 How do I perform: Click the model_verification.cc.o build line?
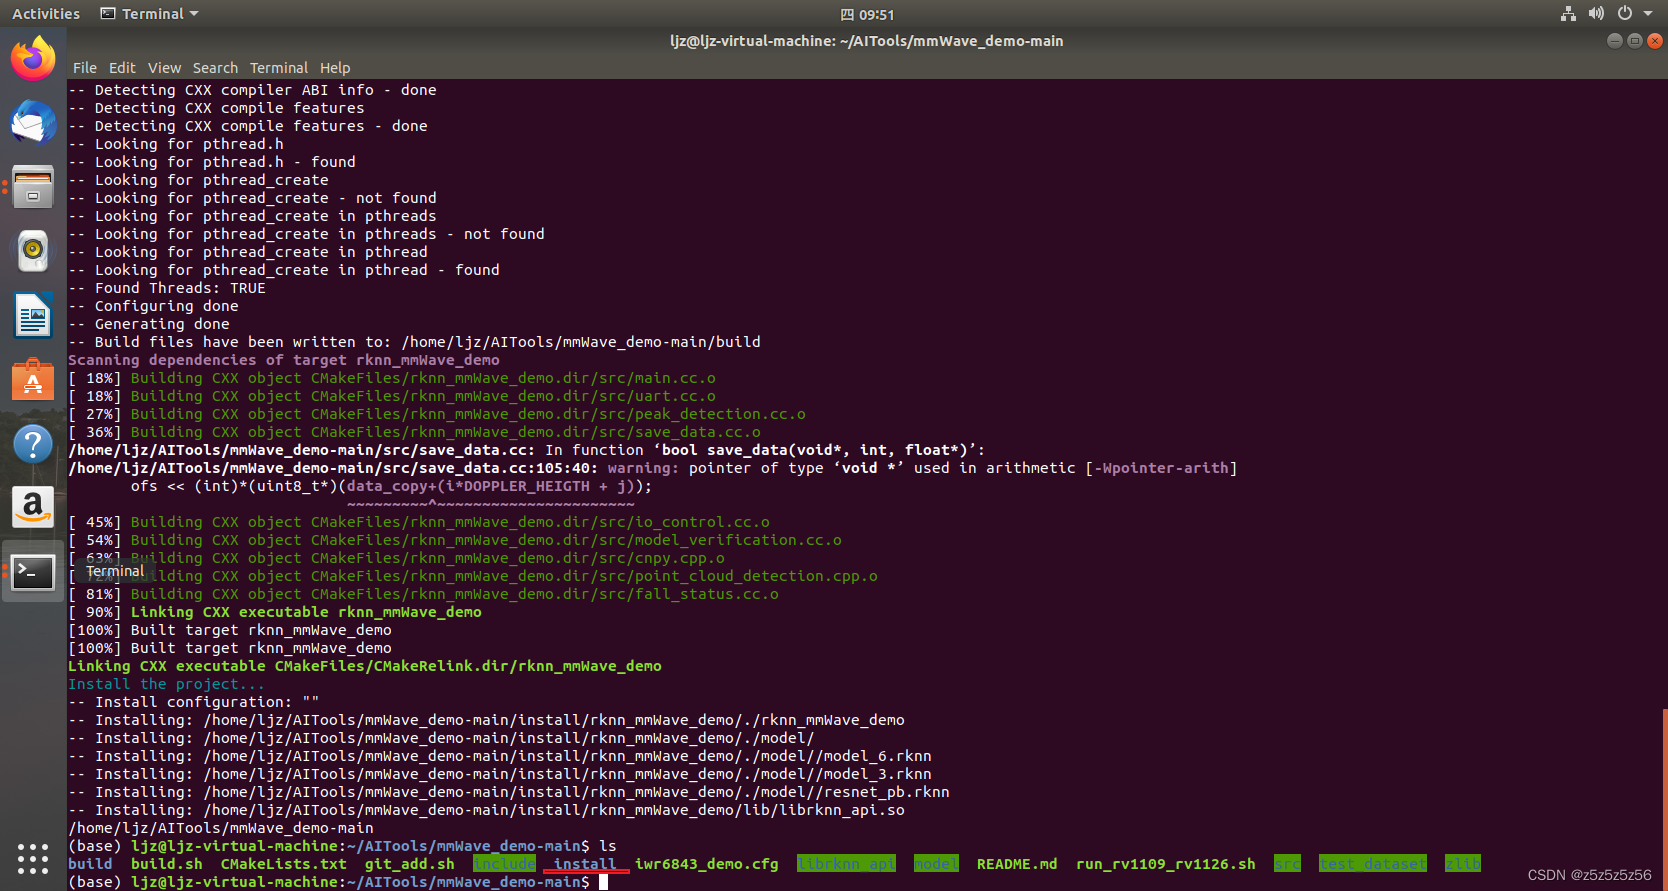click(455, 540)
